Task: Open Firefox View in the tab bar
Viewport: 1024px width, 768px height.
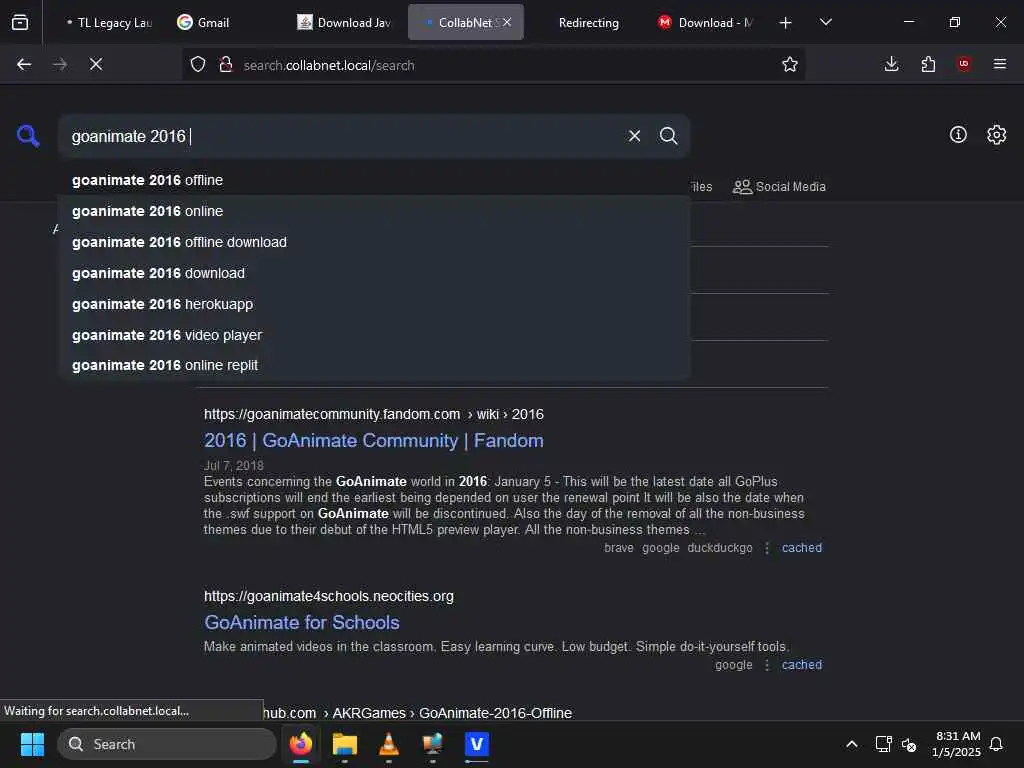Action: coord(20,22)
